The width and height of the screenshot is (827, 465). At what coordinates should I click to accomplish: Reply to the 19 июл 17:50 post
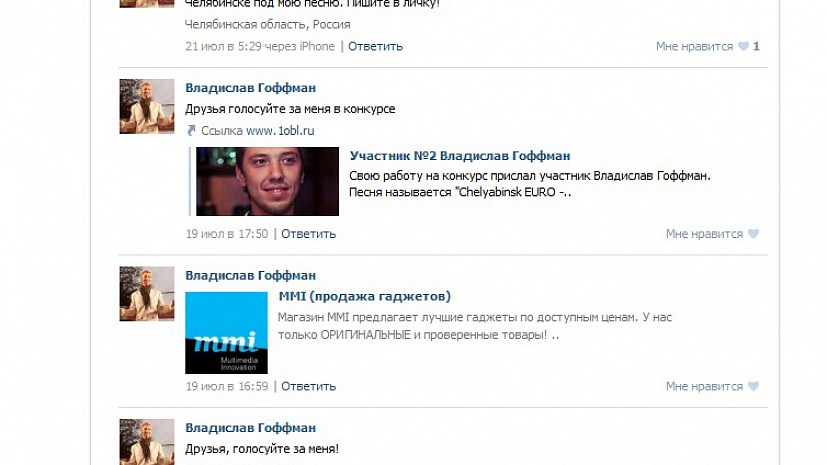point(308,234)
